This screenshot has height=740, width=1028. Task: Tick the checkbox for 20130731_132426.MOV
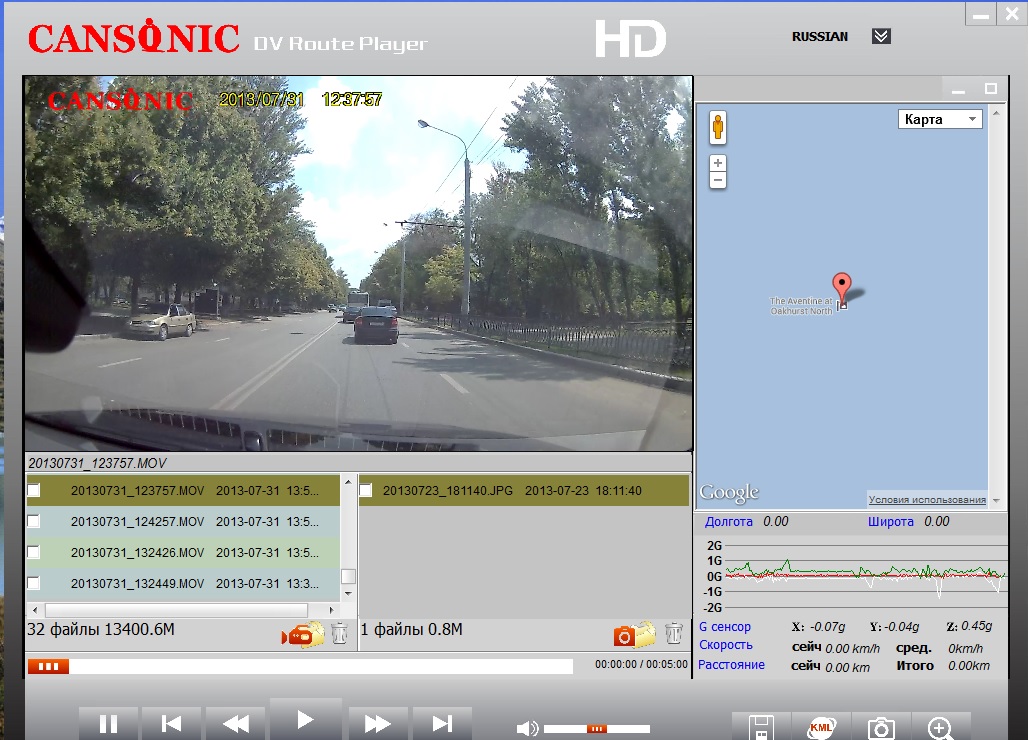[34, 552]
